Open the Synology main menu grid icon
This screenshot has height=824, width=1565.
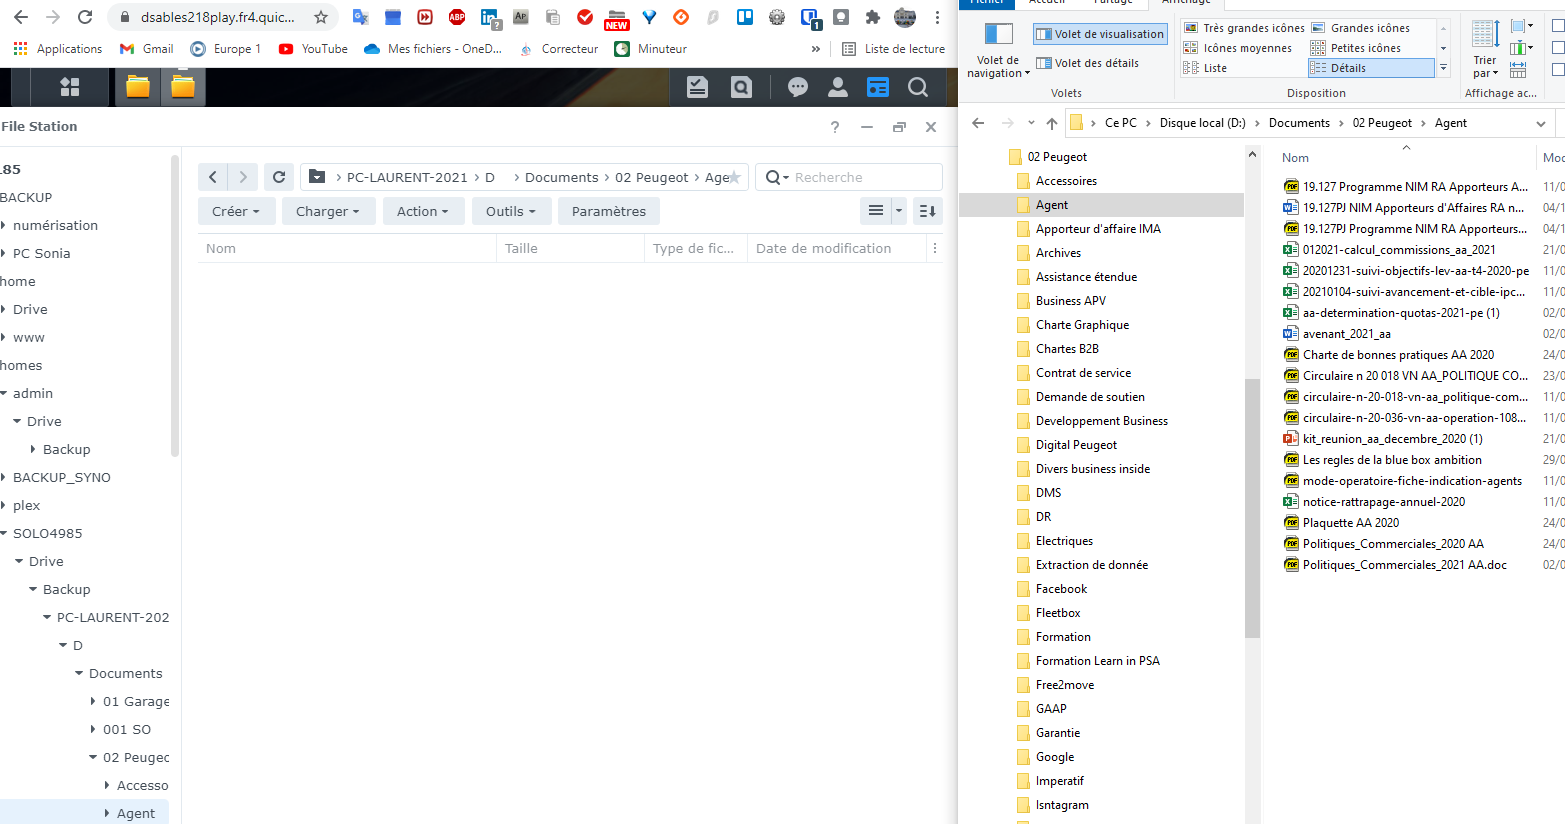pyautogui.click(x=69, y=88)
